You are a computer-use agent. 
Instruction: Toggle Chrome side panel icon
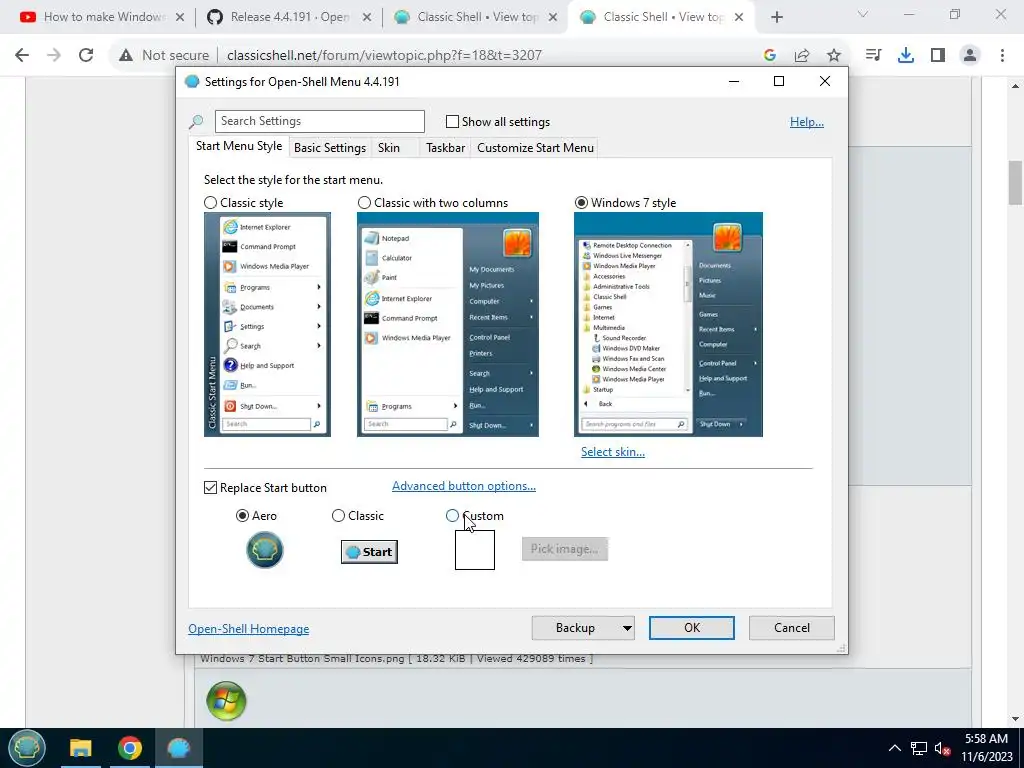pyautogui.click(x=938, y=55)
